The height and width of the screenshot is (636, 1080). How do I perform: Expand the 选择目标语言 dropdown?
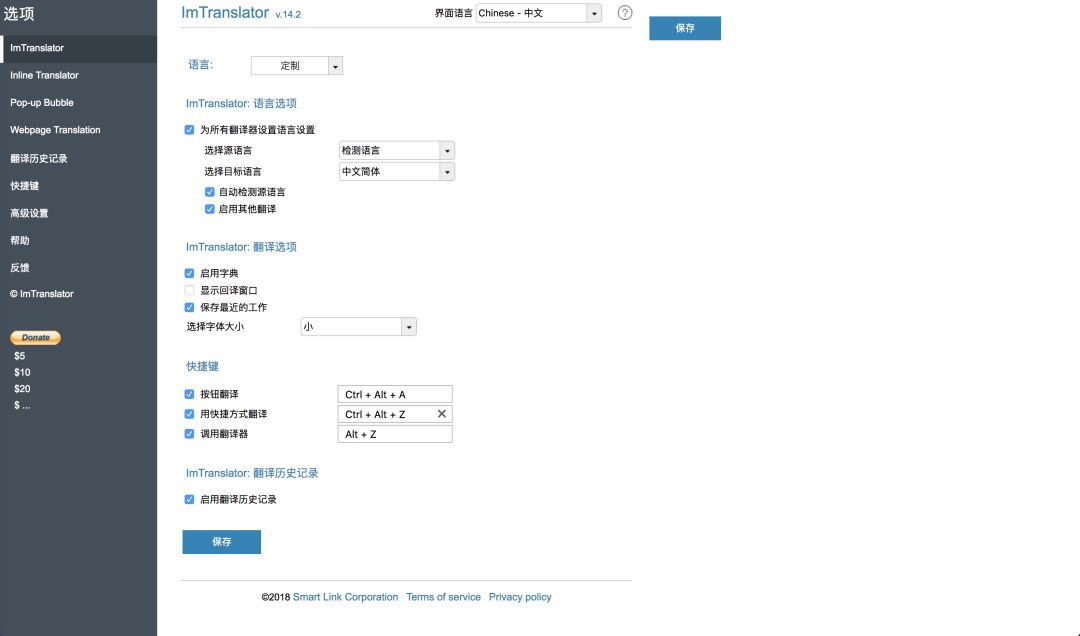pos(397,172)
